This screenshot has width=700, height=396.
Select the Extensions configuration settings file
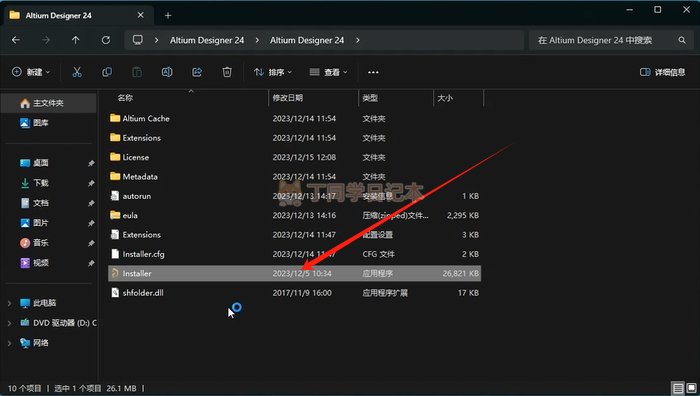click(x=142, y=235)
